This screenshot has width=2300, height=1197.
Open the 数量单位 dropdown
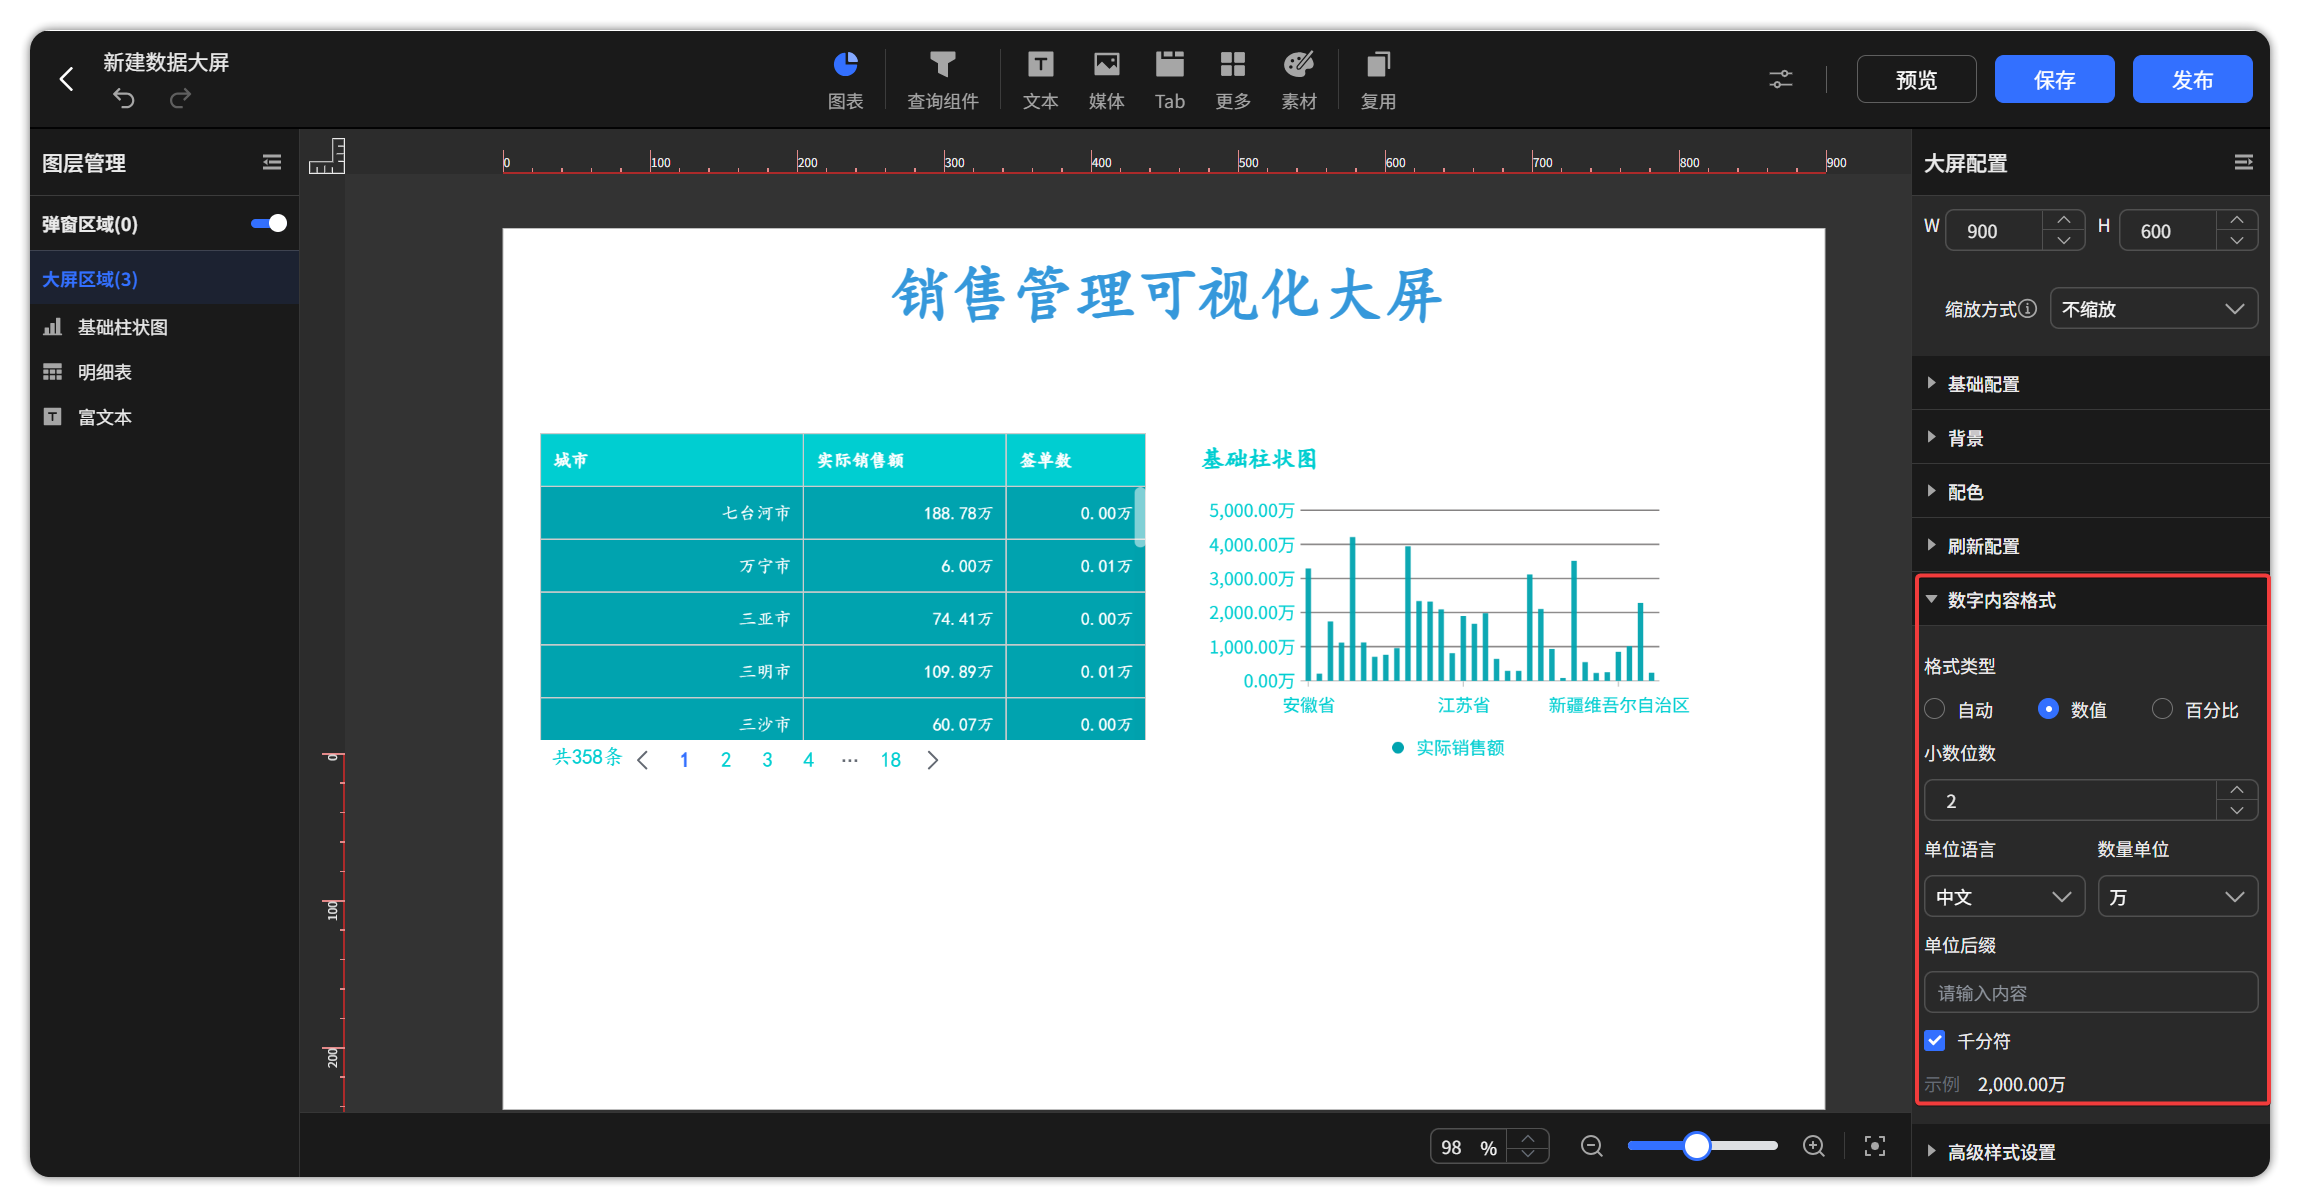pos(2177,897)
